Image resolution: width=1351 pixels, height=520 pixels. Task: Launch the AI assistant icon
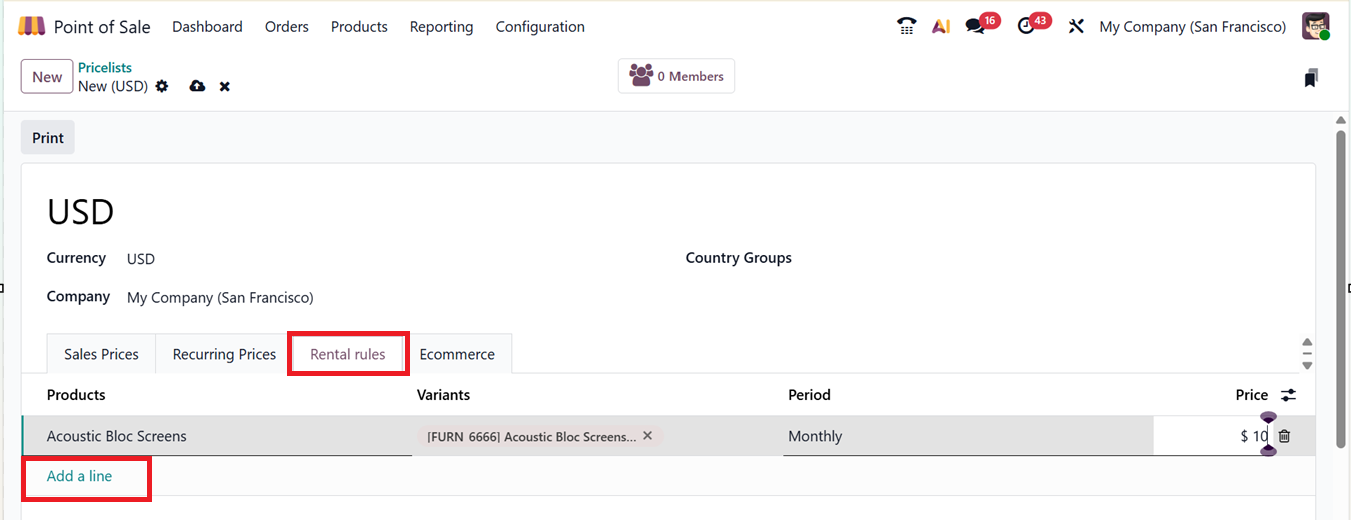point(940,27)
